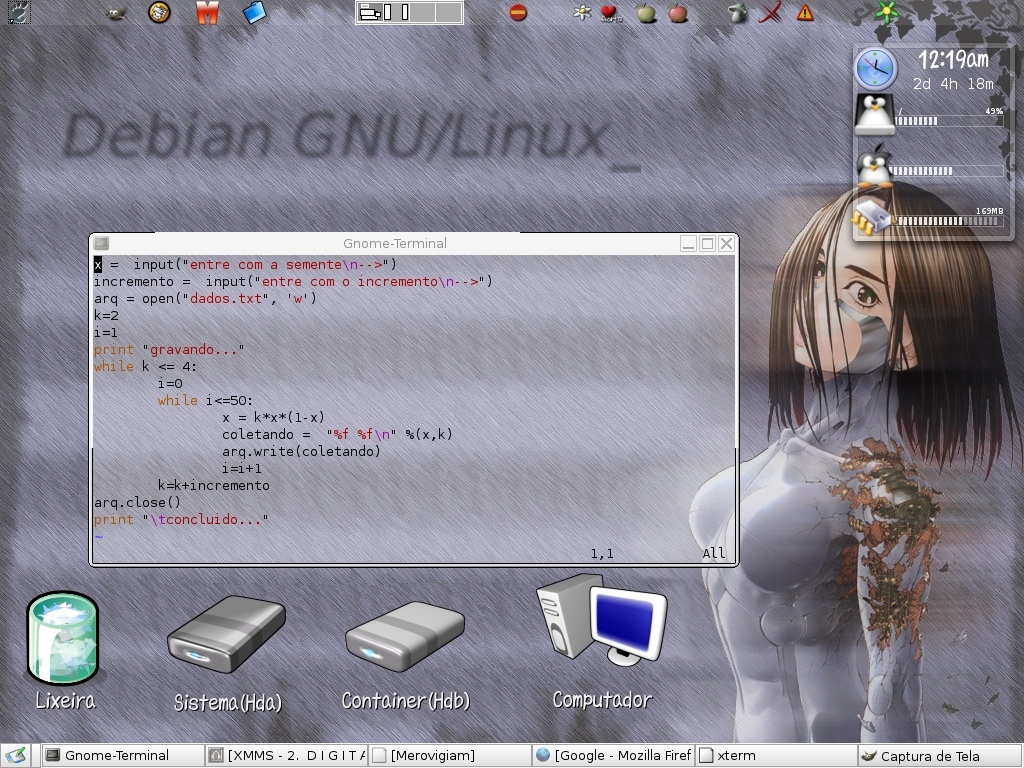
Task: Activate Gnome-Terminal taskbar button
Action: (123, 756)
